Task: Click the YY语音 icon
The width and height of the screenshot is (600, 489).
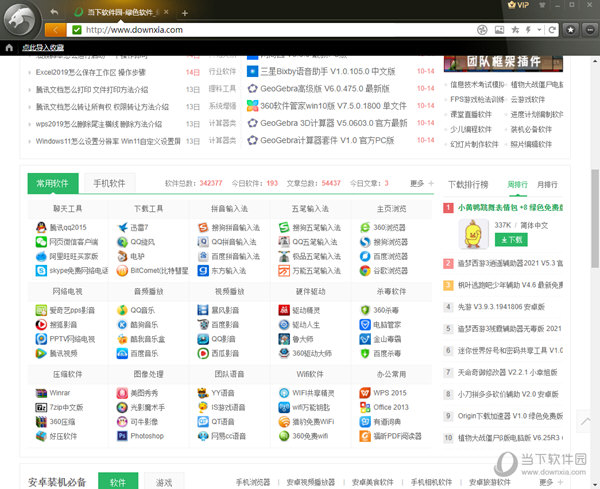Action: pos(203,393)
